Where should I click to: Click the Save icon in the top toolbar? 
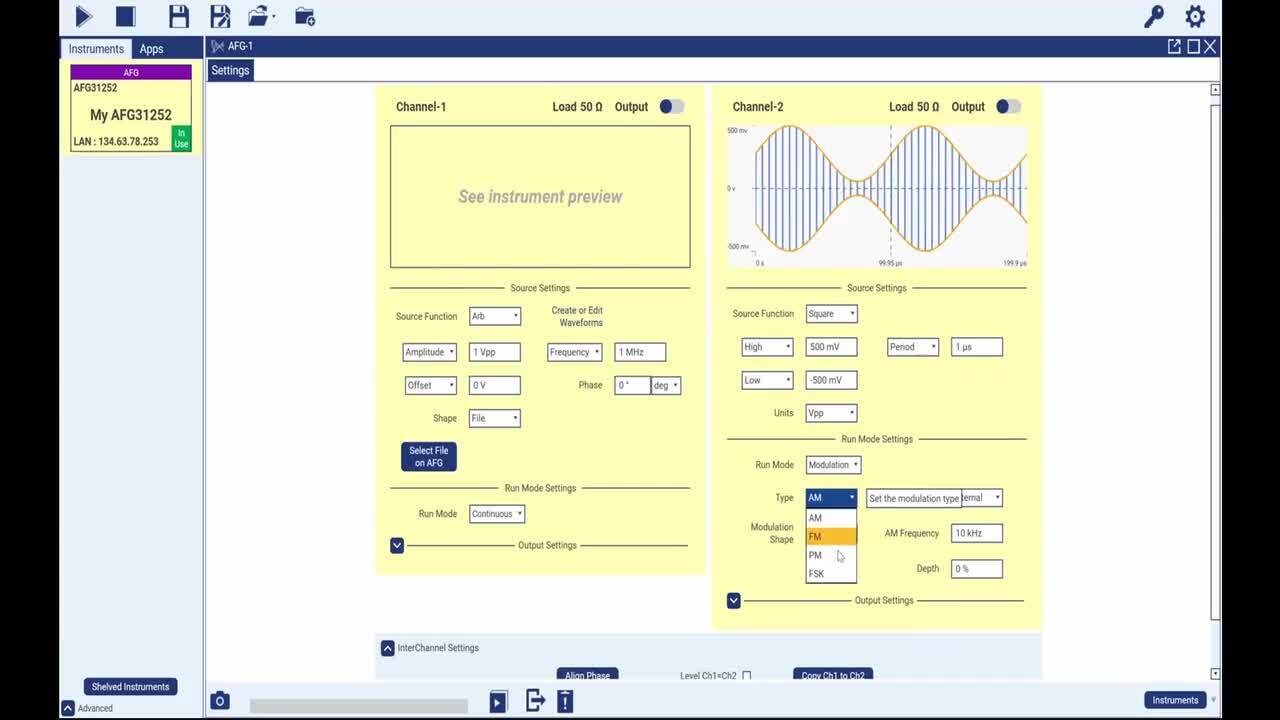pyautogui.click(x=178, y=16)
